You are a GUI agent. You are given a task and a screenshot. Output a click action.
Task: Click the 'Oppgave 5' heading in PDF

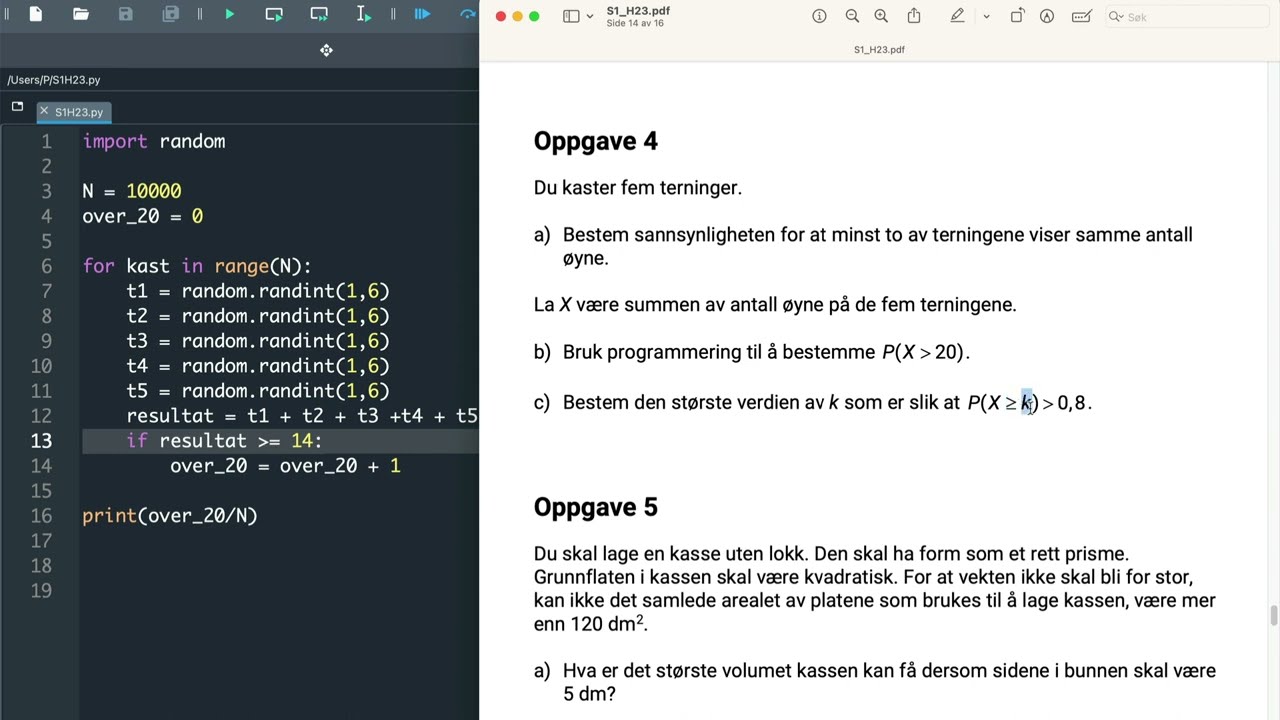click(596, 507)
